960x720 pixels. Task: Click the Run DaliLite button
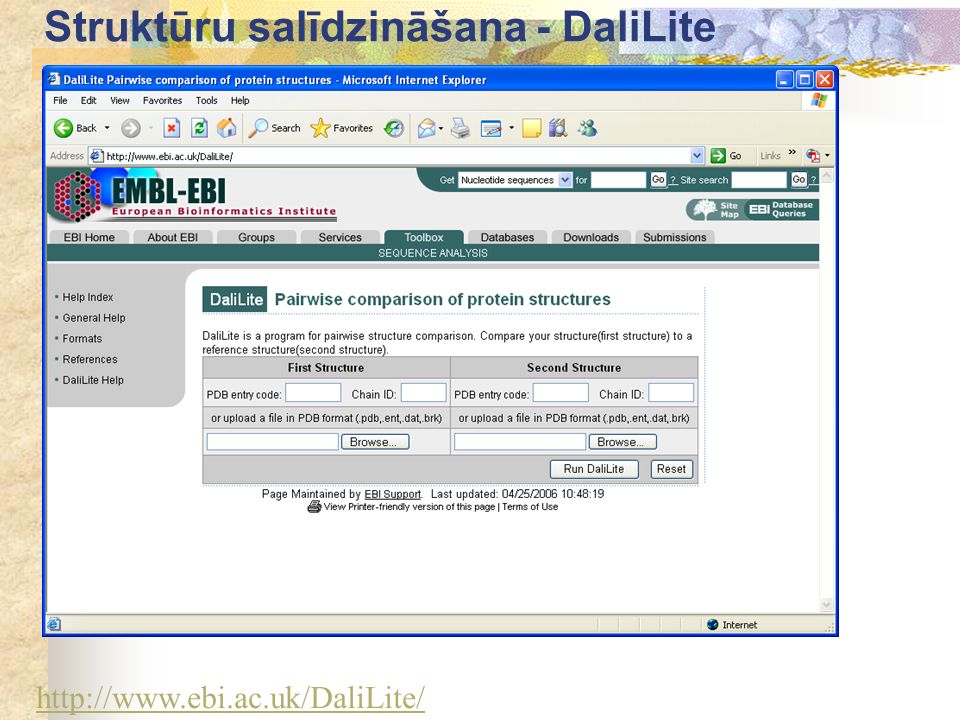594,469
